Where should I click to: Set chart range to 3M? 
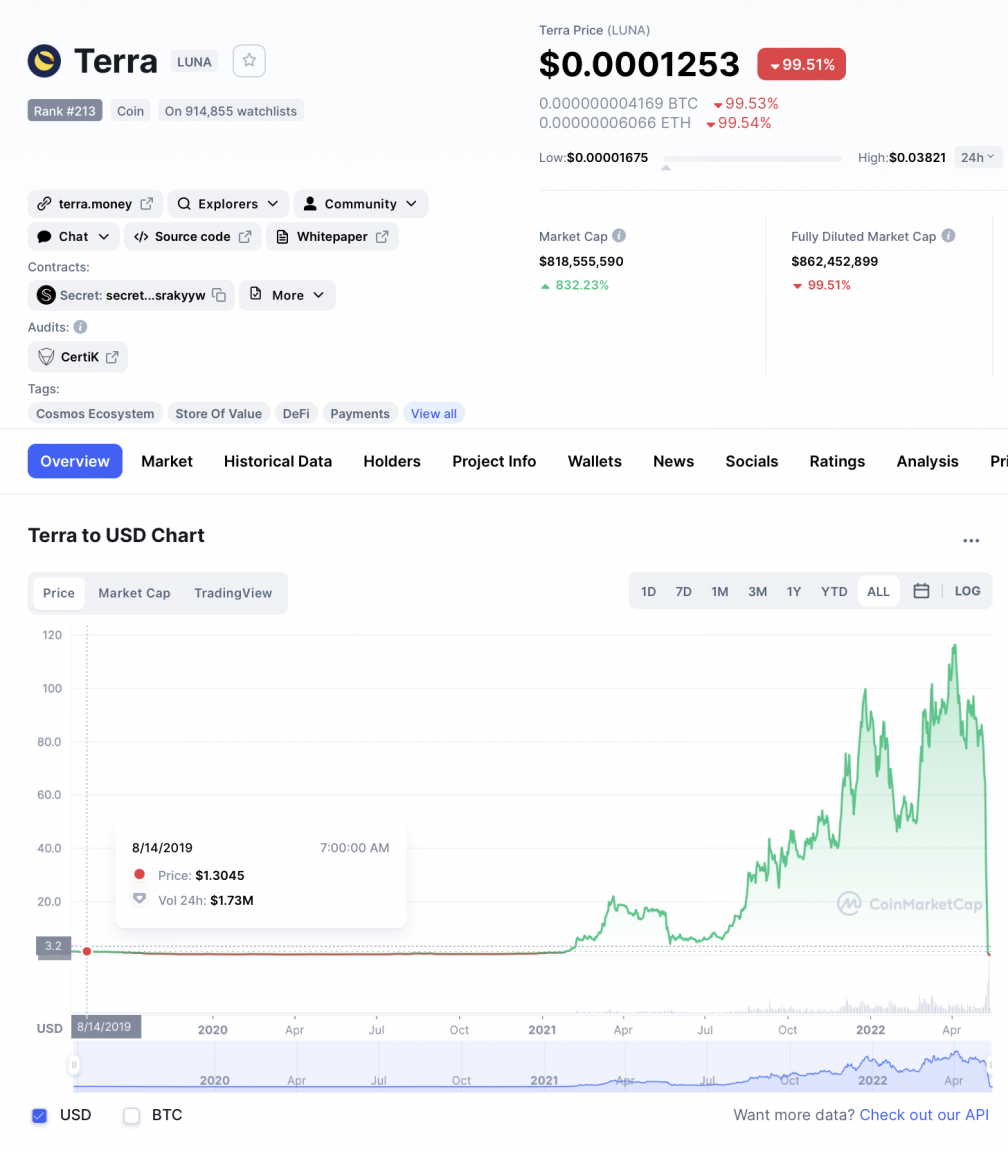pyautogui.click(x=757, y=591)
